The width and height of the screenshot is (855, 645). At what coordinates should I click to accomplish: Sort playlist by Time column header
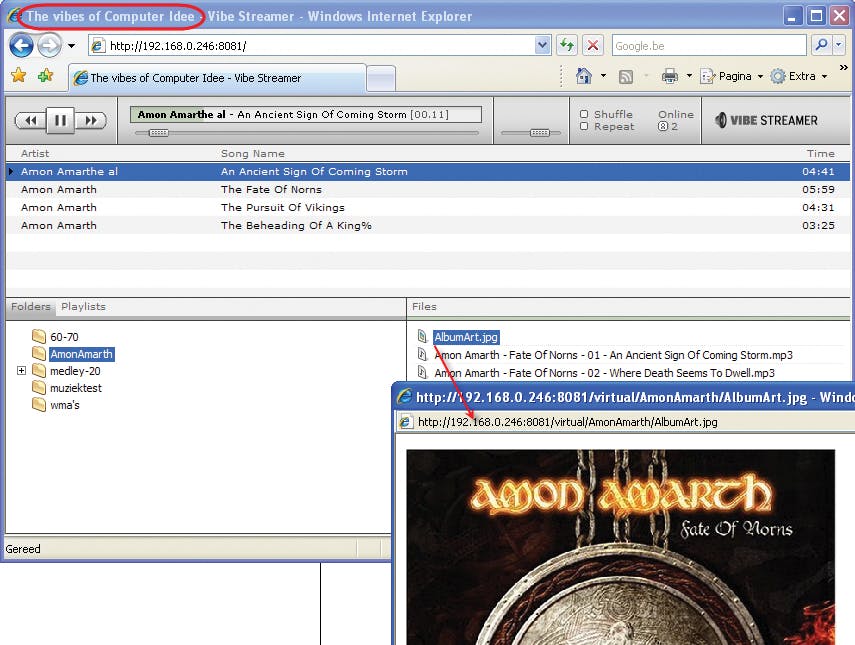[x=821, y=154]
